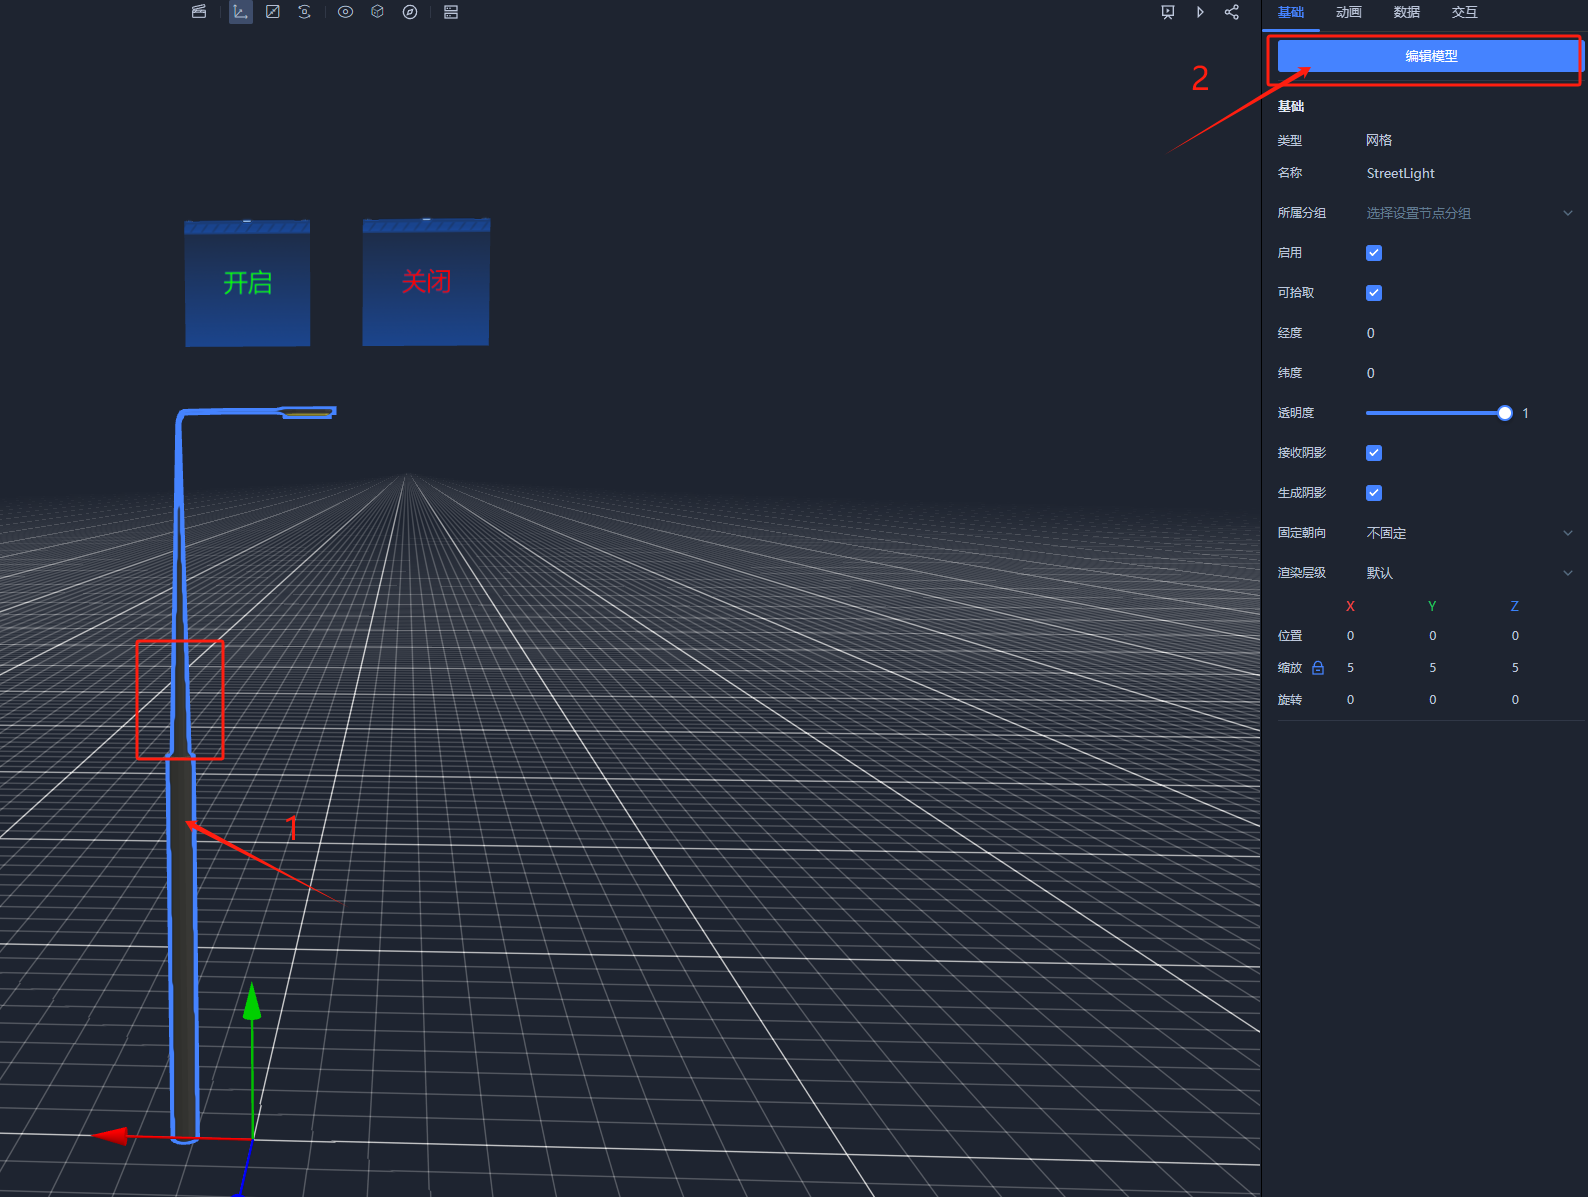
Task: Select the rotate tool icon
Action: click(305, 12)
